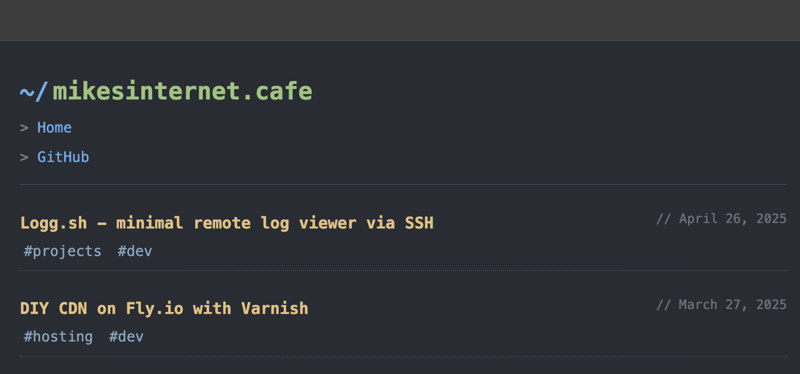
Task: Open the Logg.sh remote log viewer post
Action: click(227, 223)
